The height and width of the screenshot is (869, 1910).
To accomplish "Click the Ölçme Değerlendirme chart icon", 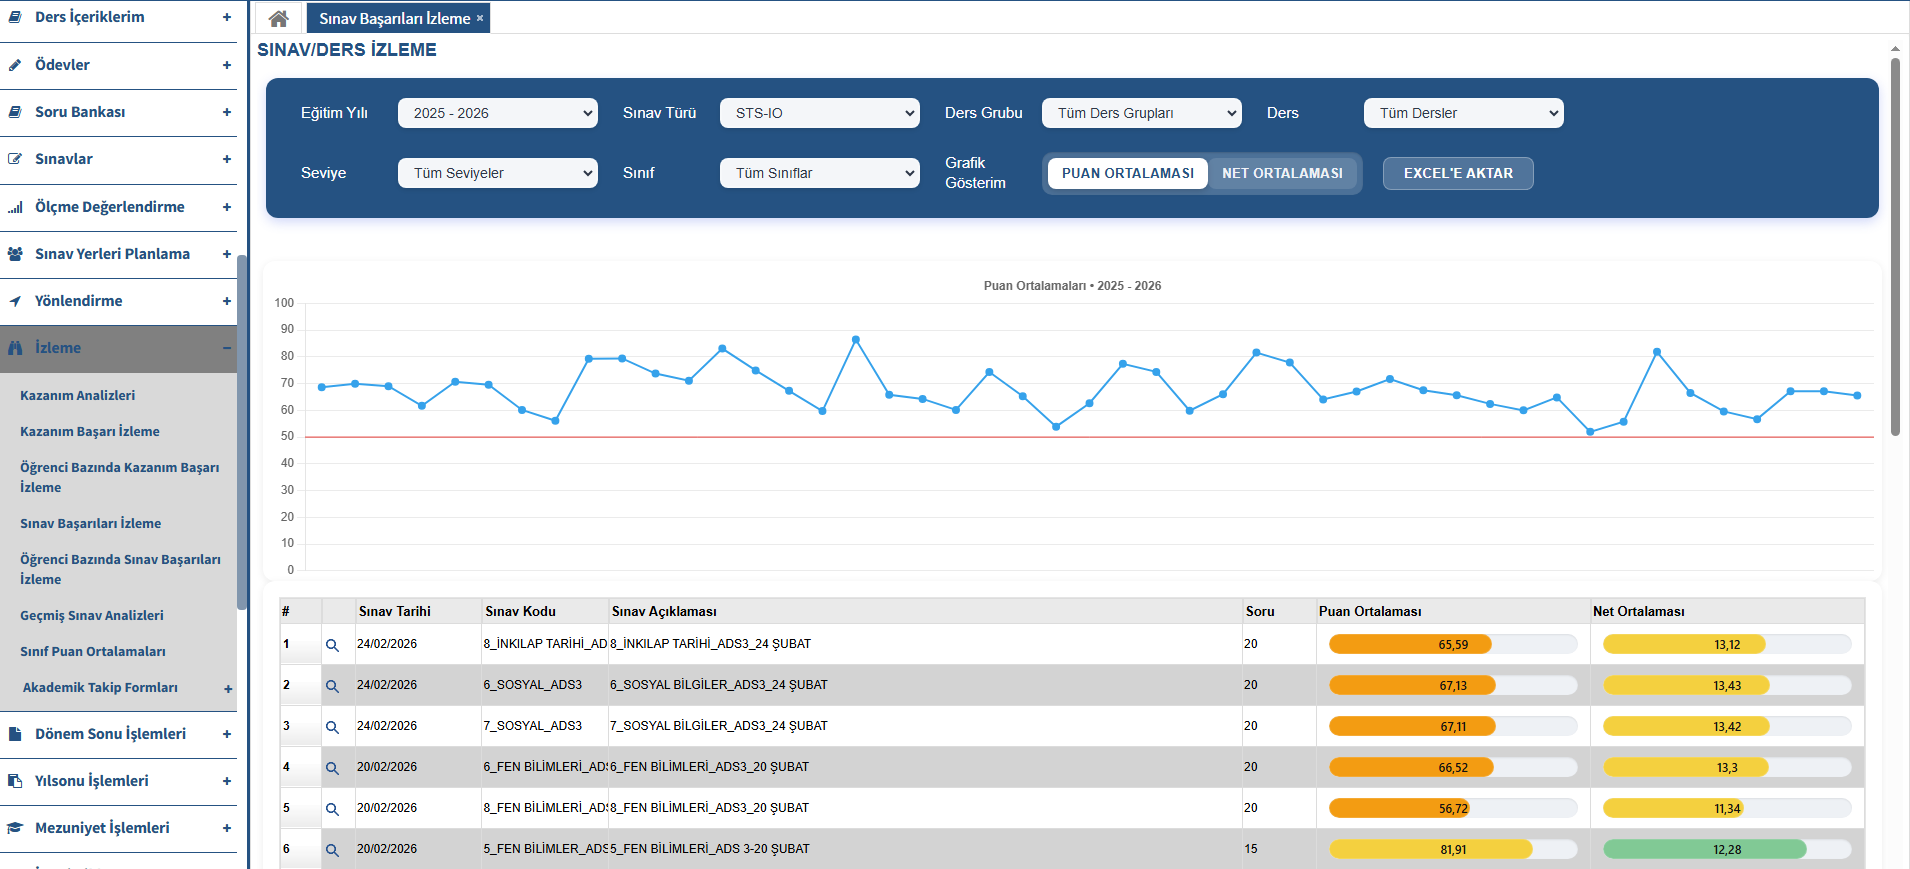I will [15, 207].
